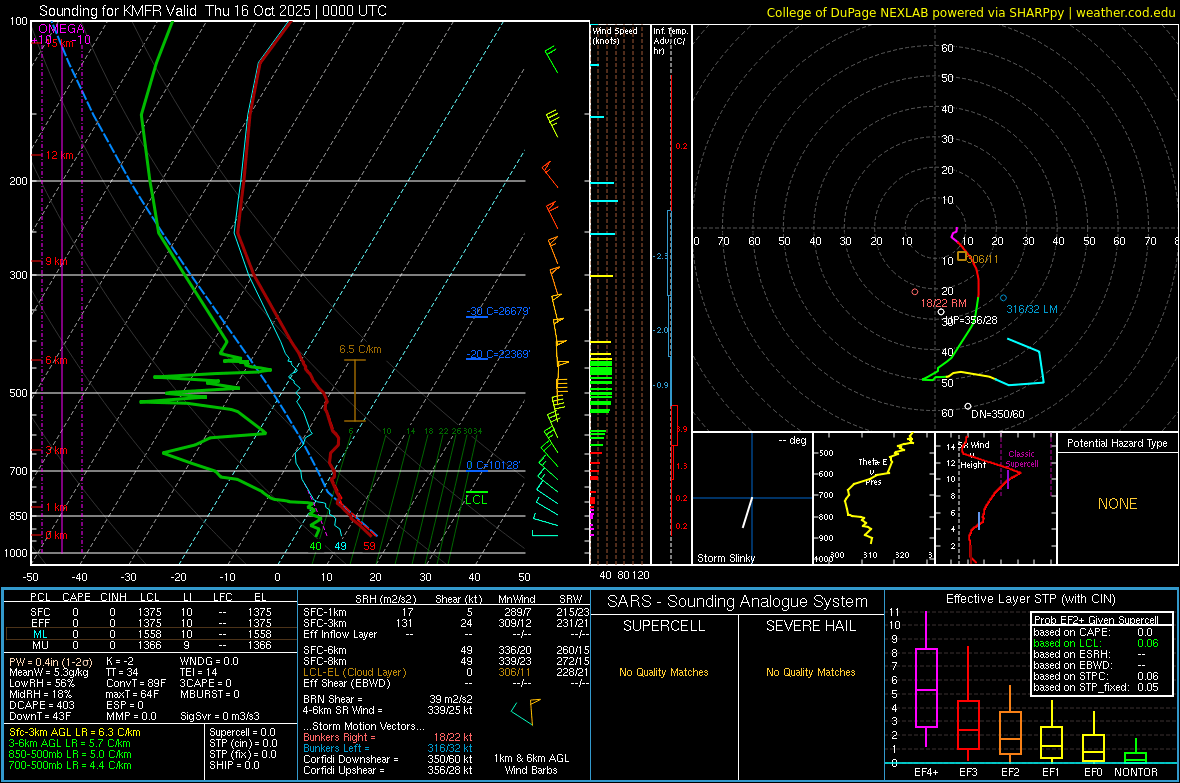Click the SFC-1km shear row
Image resolution: width=1180 pixels, height=783 pixels.
tap(446, 612)
